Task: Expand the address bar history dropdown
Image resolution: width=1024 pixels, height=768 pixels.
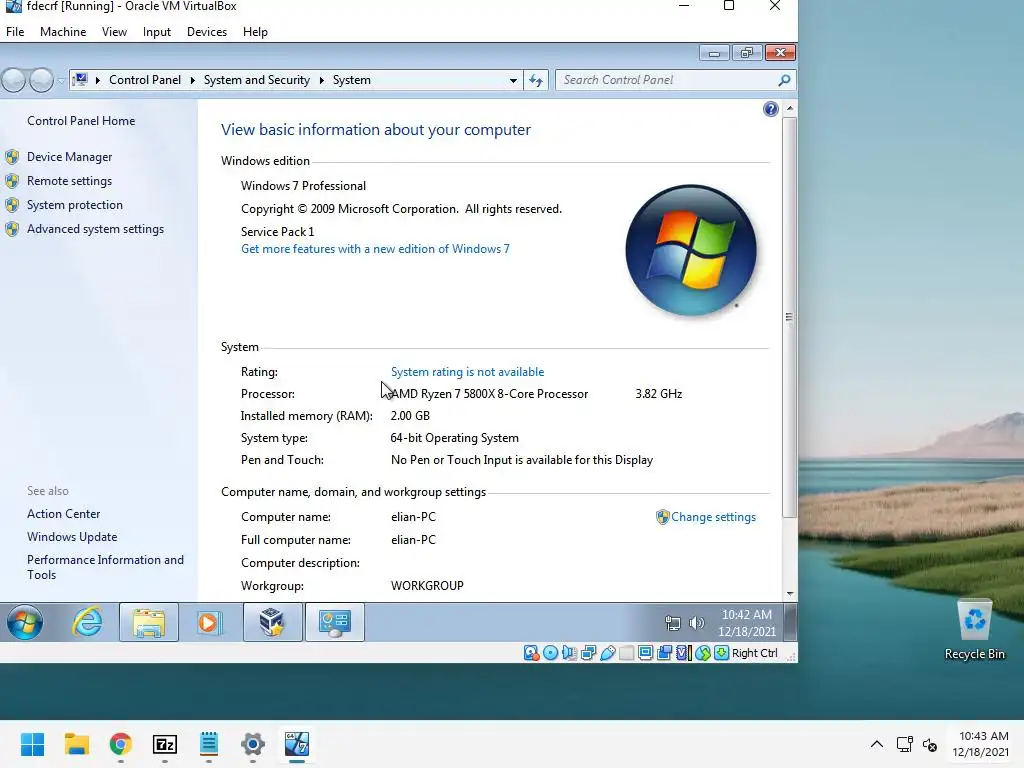Action: point(513,80)
